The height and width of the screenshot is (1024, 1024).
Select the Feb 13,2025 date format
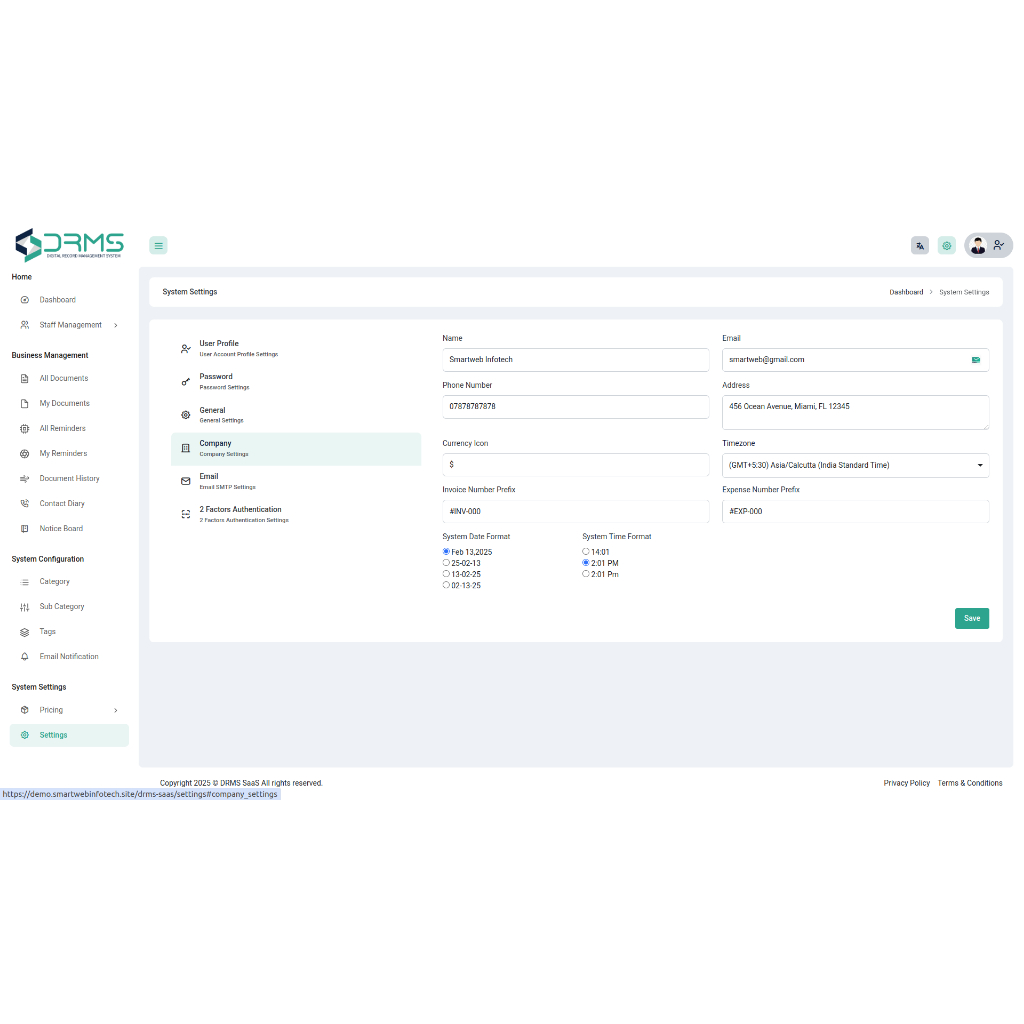(x=446, y=552)
